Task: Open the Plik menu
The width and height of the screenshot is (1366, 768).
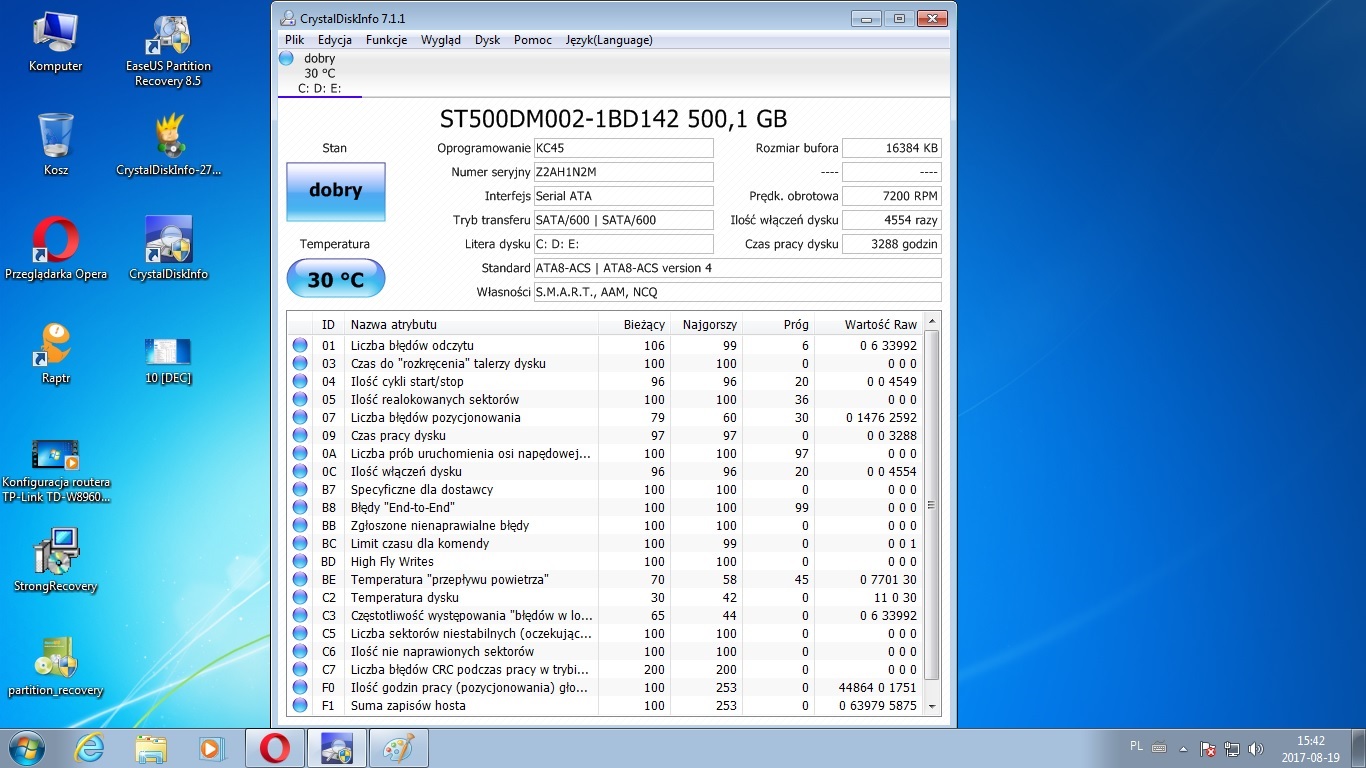Action: (294, 40)
